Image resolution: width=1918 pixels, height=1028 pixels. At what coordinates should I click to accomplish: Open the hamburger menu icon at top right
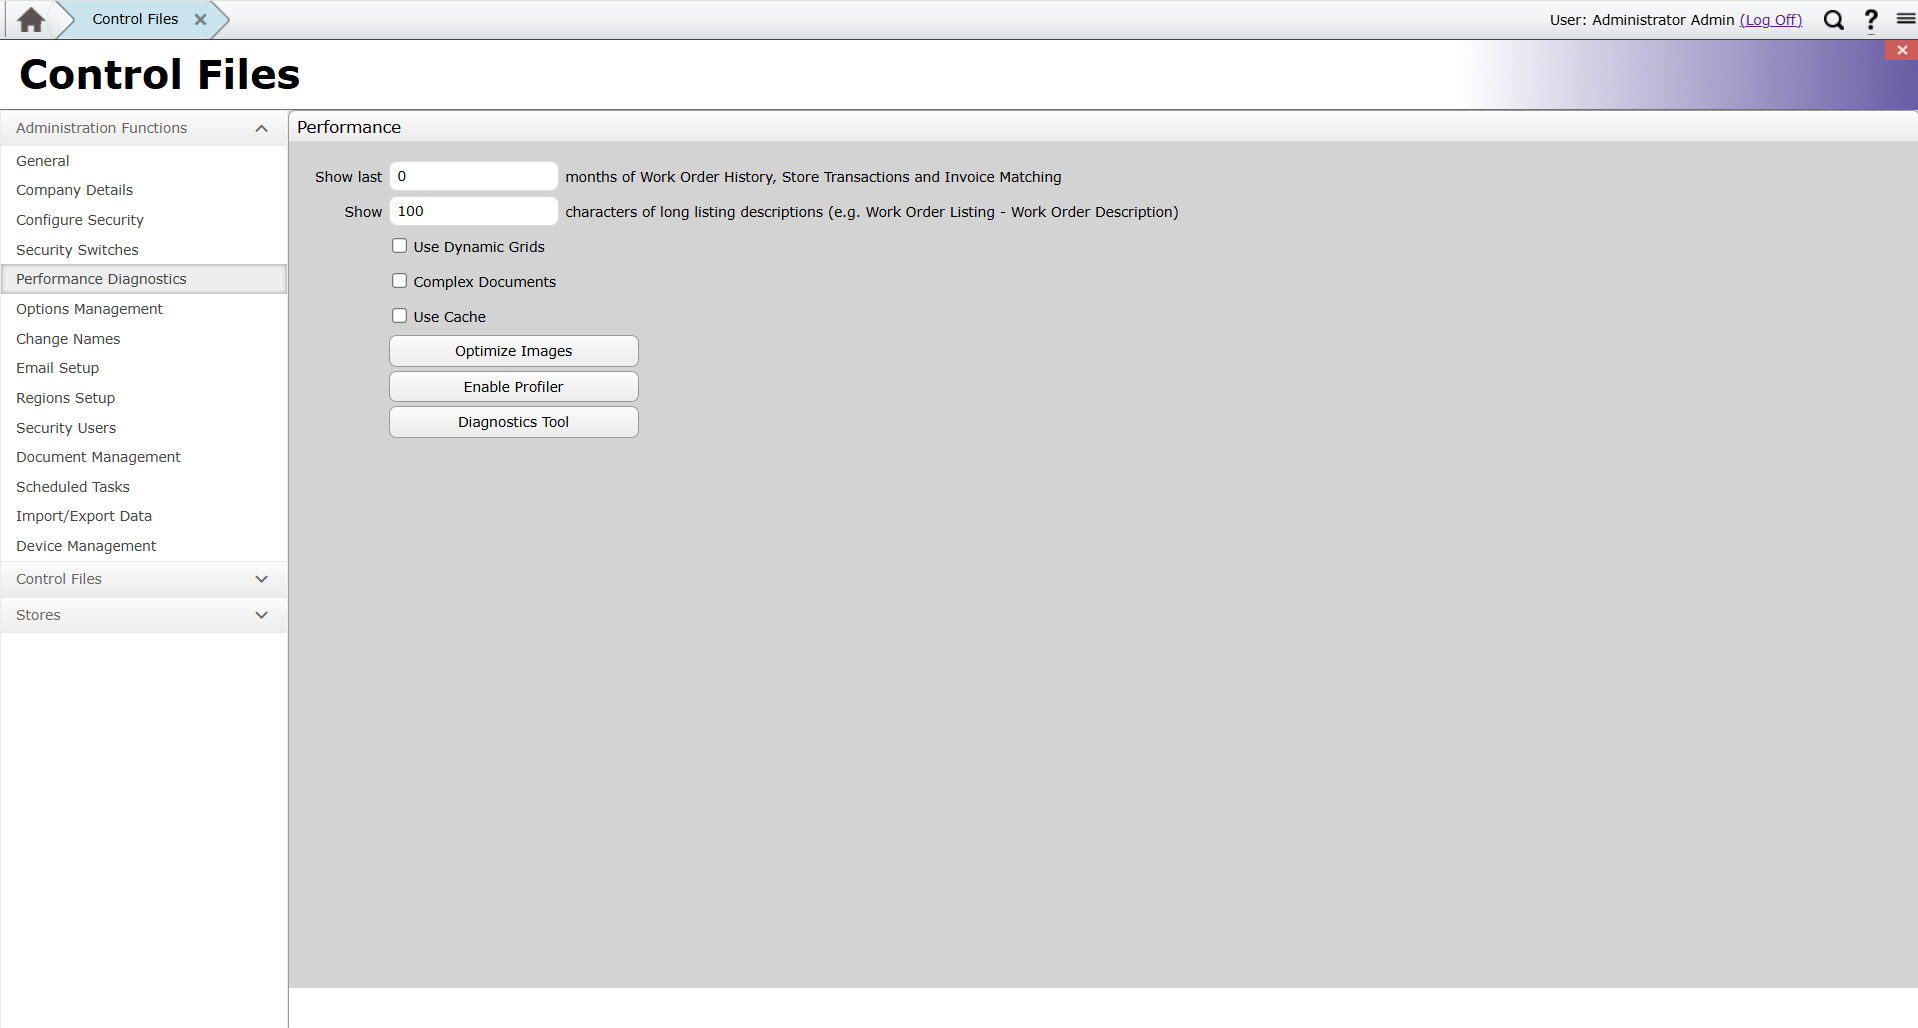pos(1905,19)
